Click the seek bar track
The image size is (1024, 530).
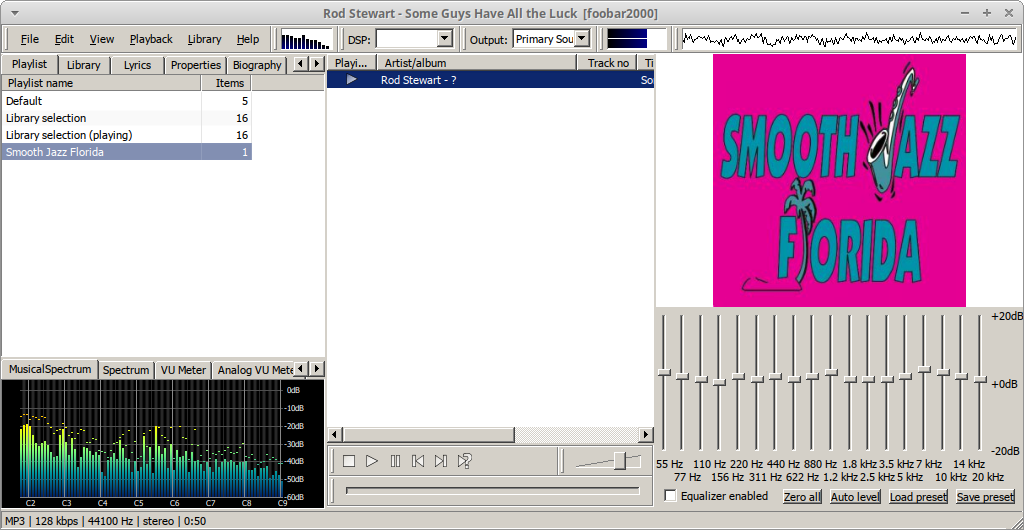[492, 490]
